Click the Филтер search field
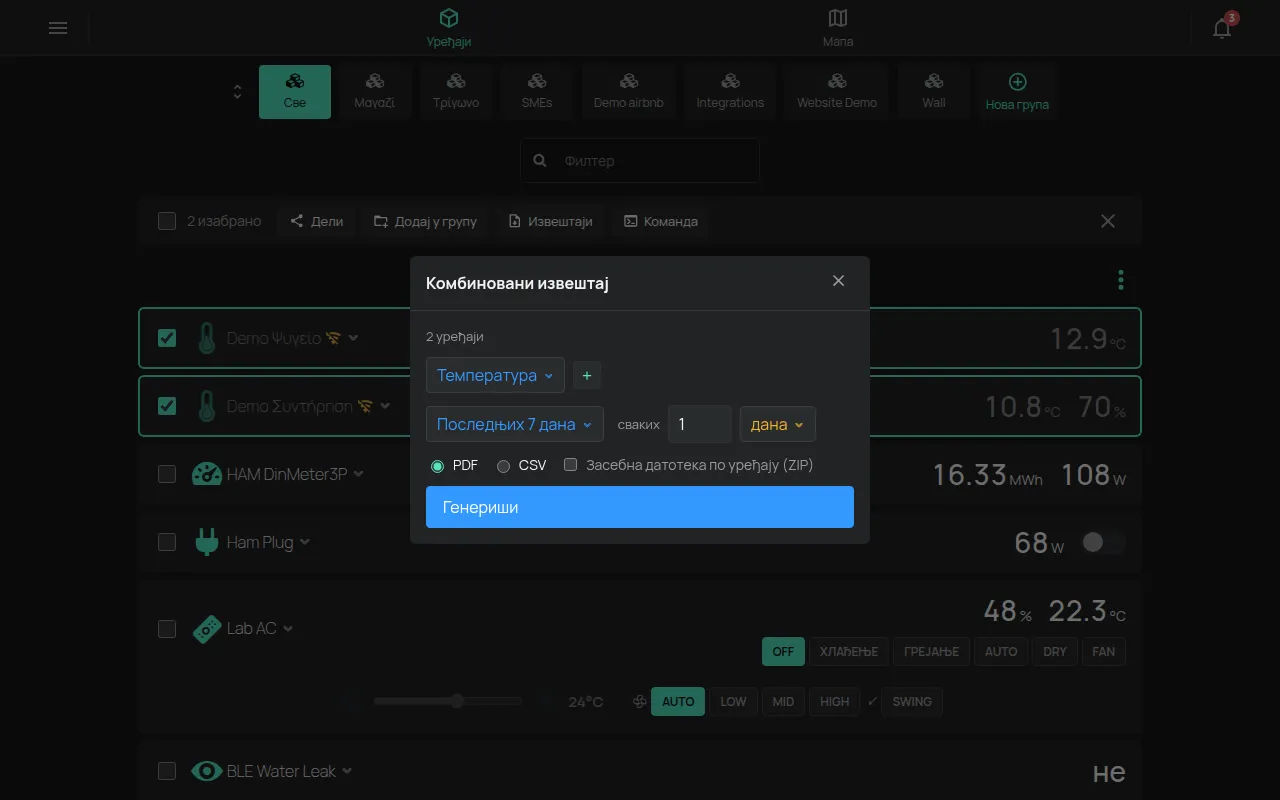 (x=640, y=160)
